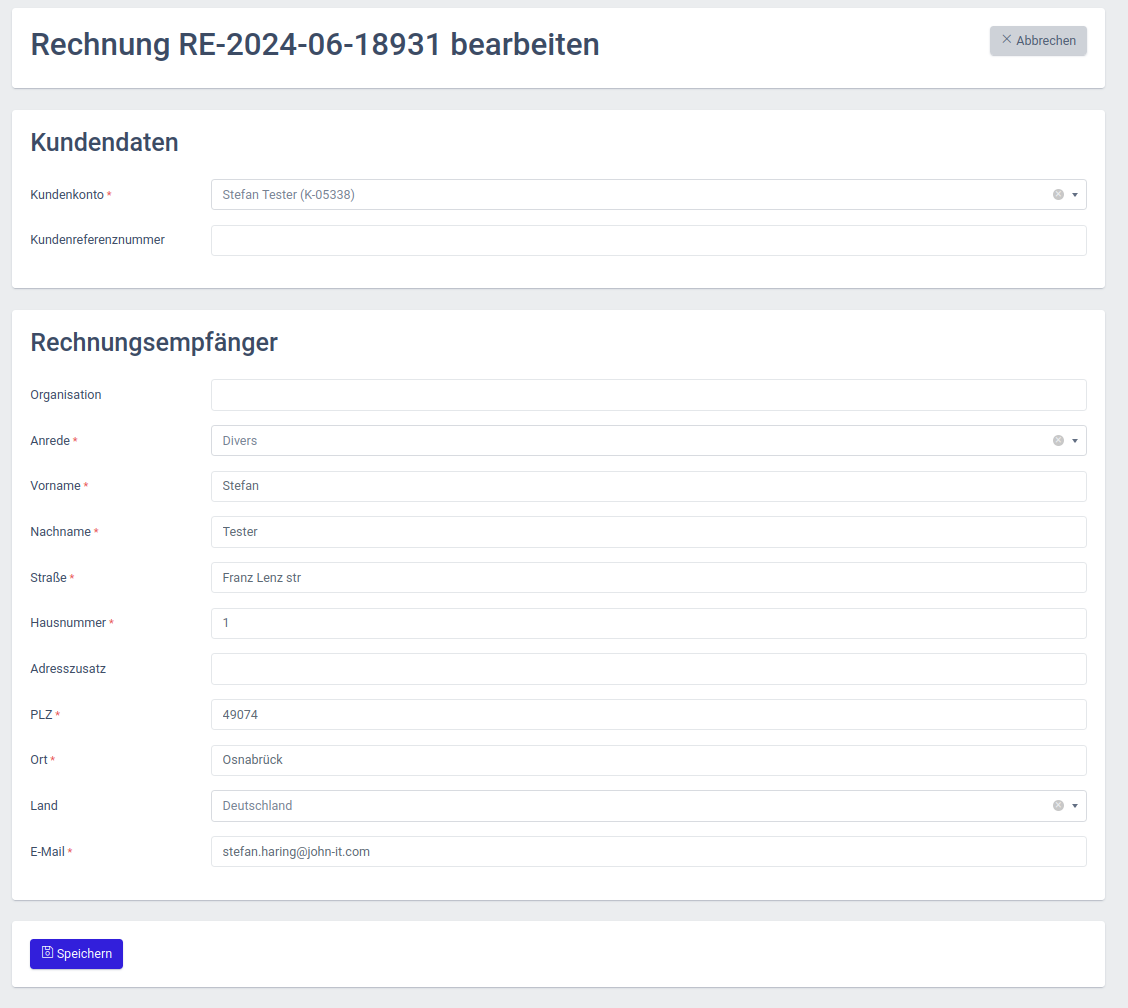Viewport: 1128px width, 1008px height.
Task: Click the Adresszusatz label
Action: pyautogui.click(x=68, y=669)
